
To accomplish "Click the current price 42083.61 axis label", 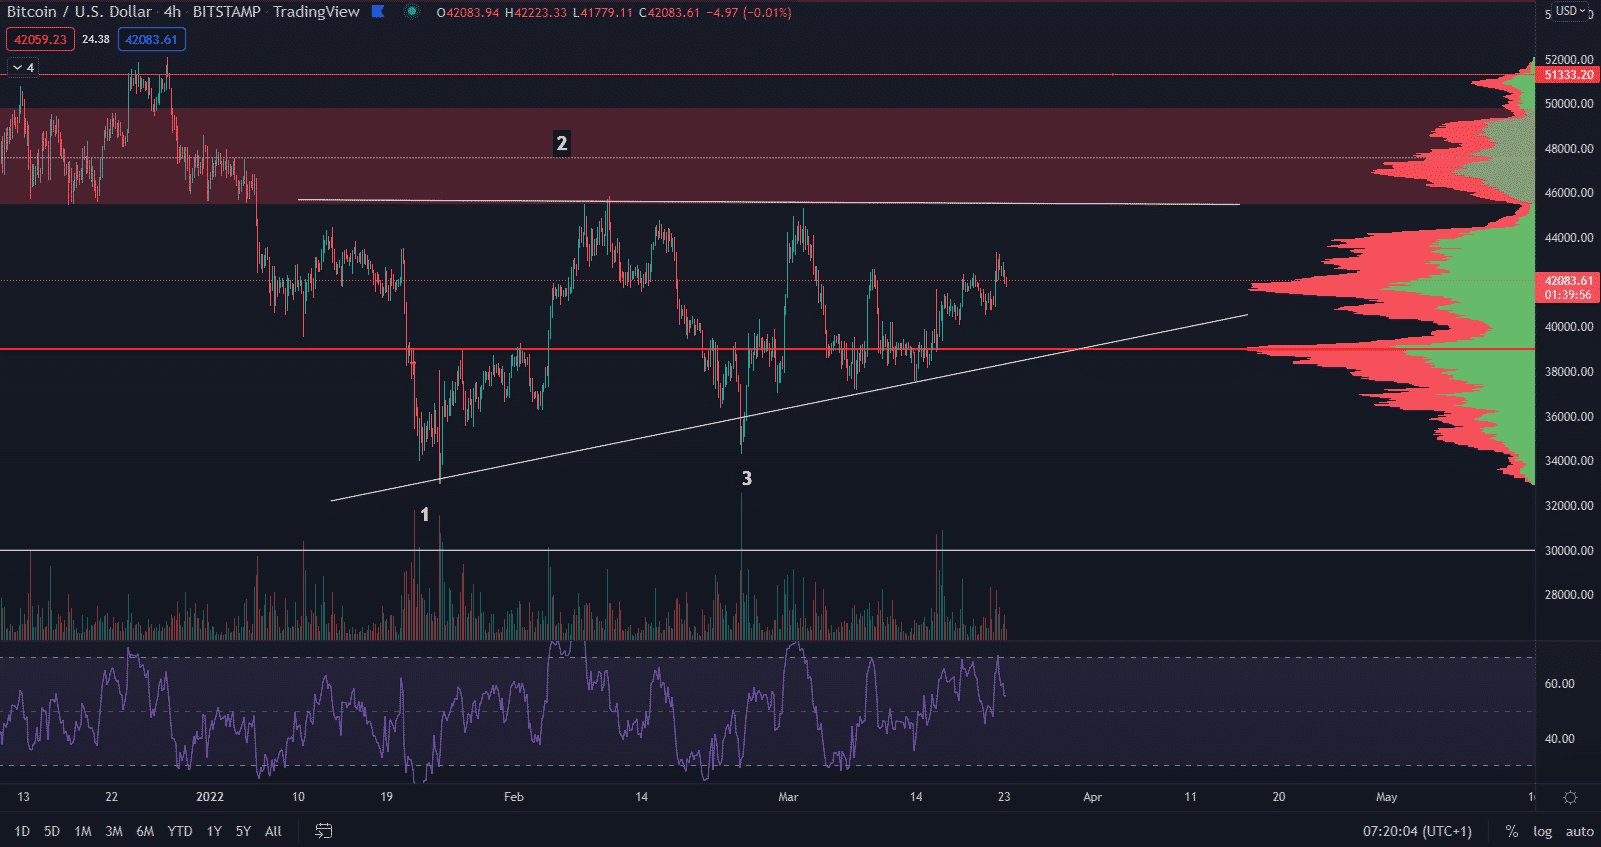I will (x=1568, y=282).
